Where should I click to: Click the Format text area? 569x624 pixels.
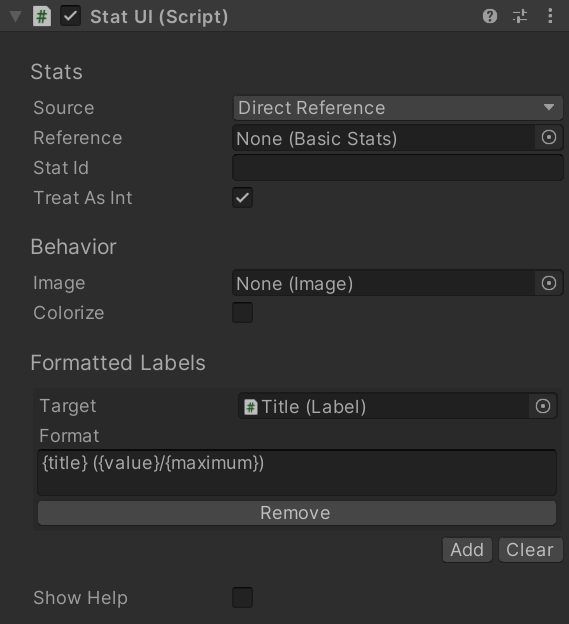click(297, 473)
